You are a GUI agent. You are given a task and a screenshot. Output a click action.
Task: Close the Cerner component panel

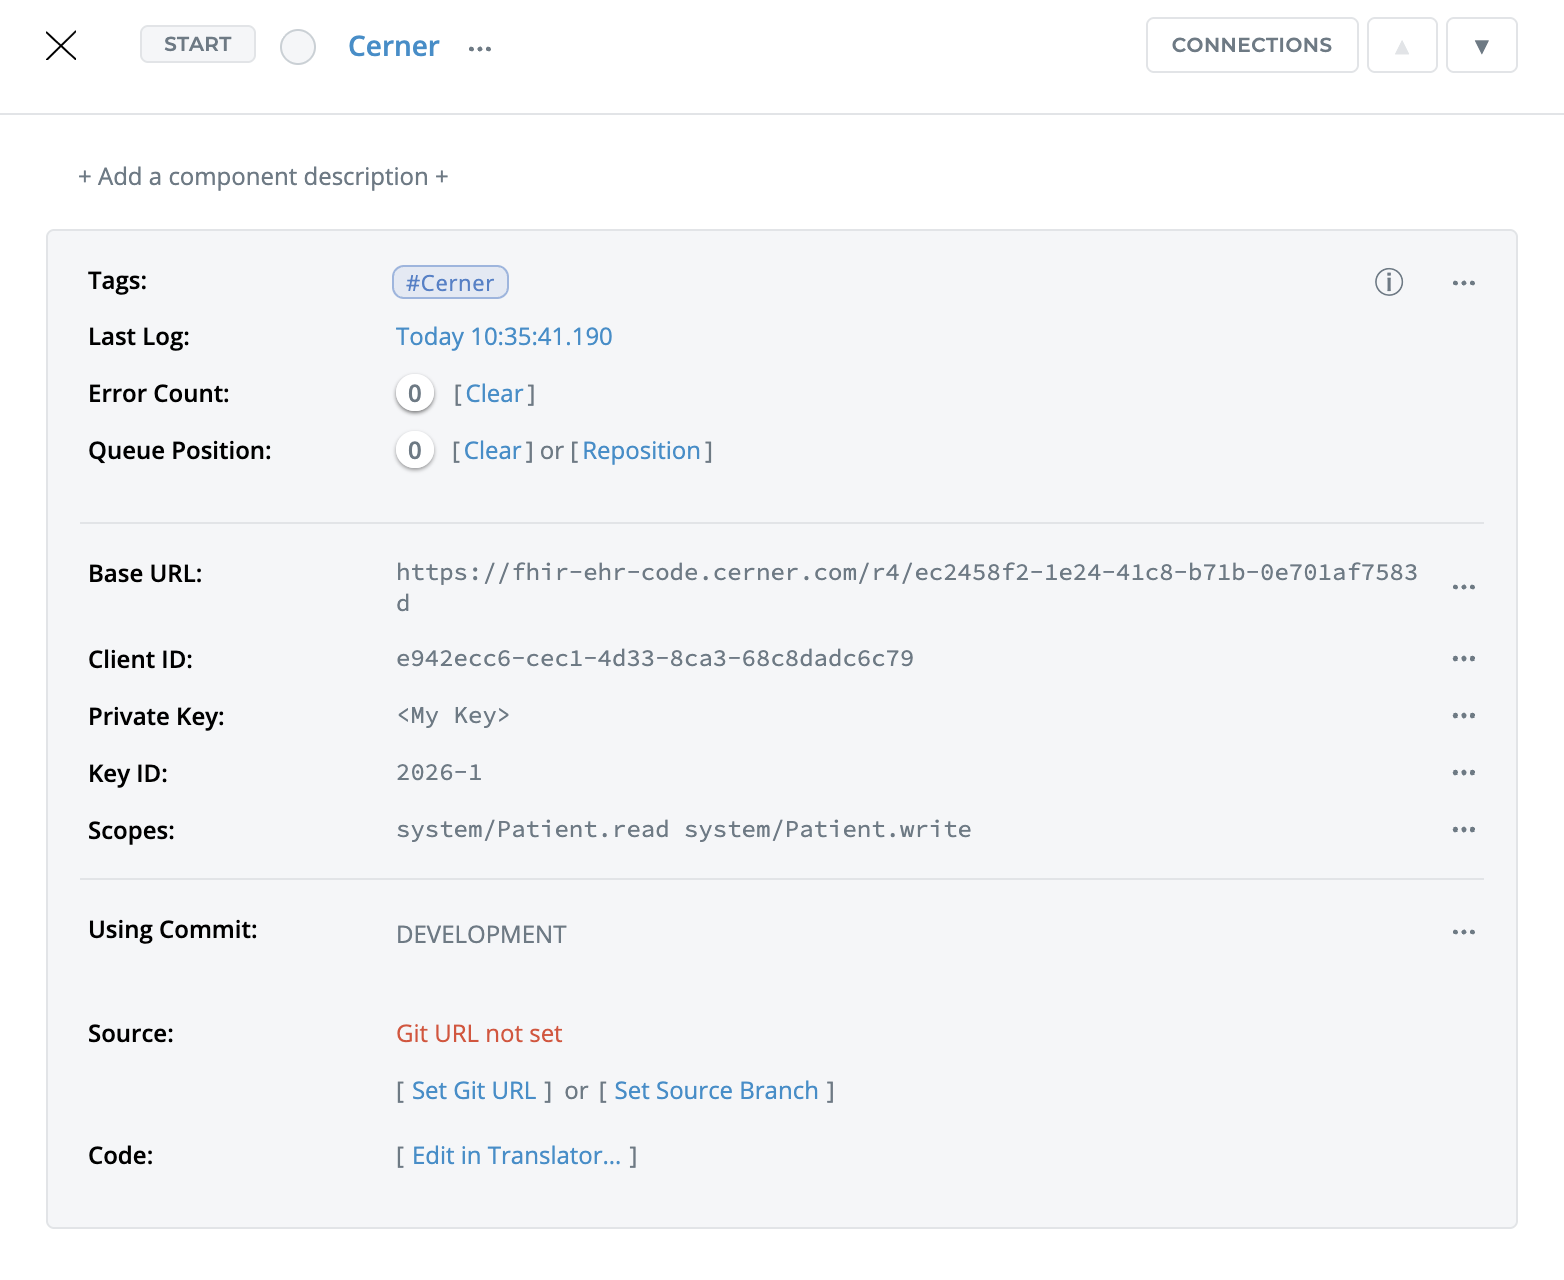tap(61, 46)
